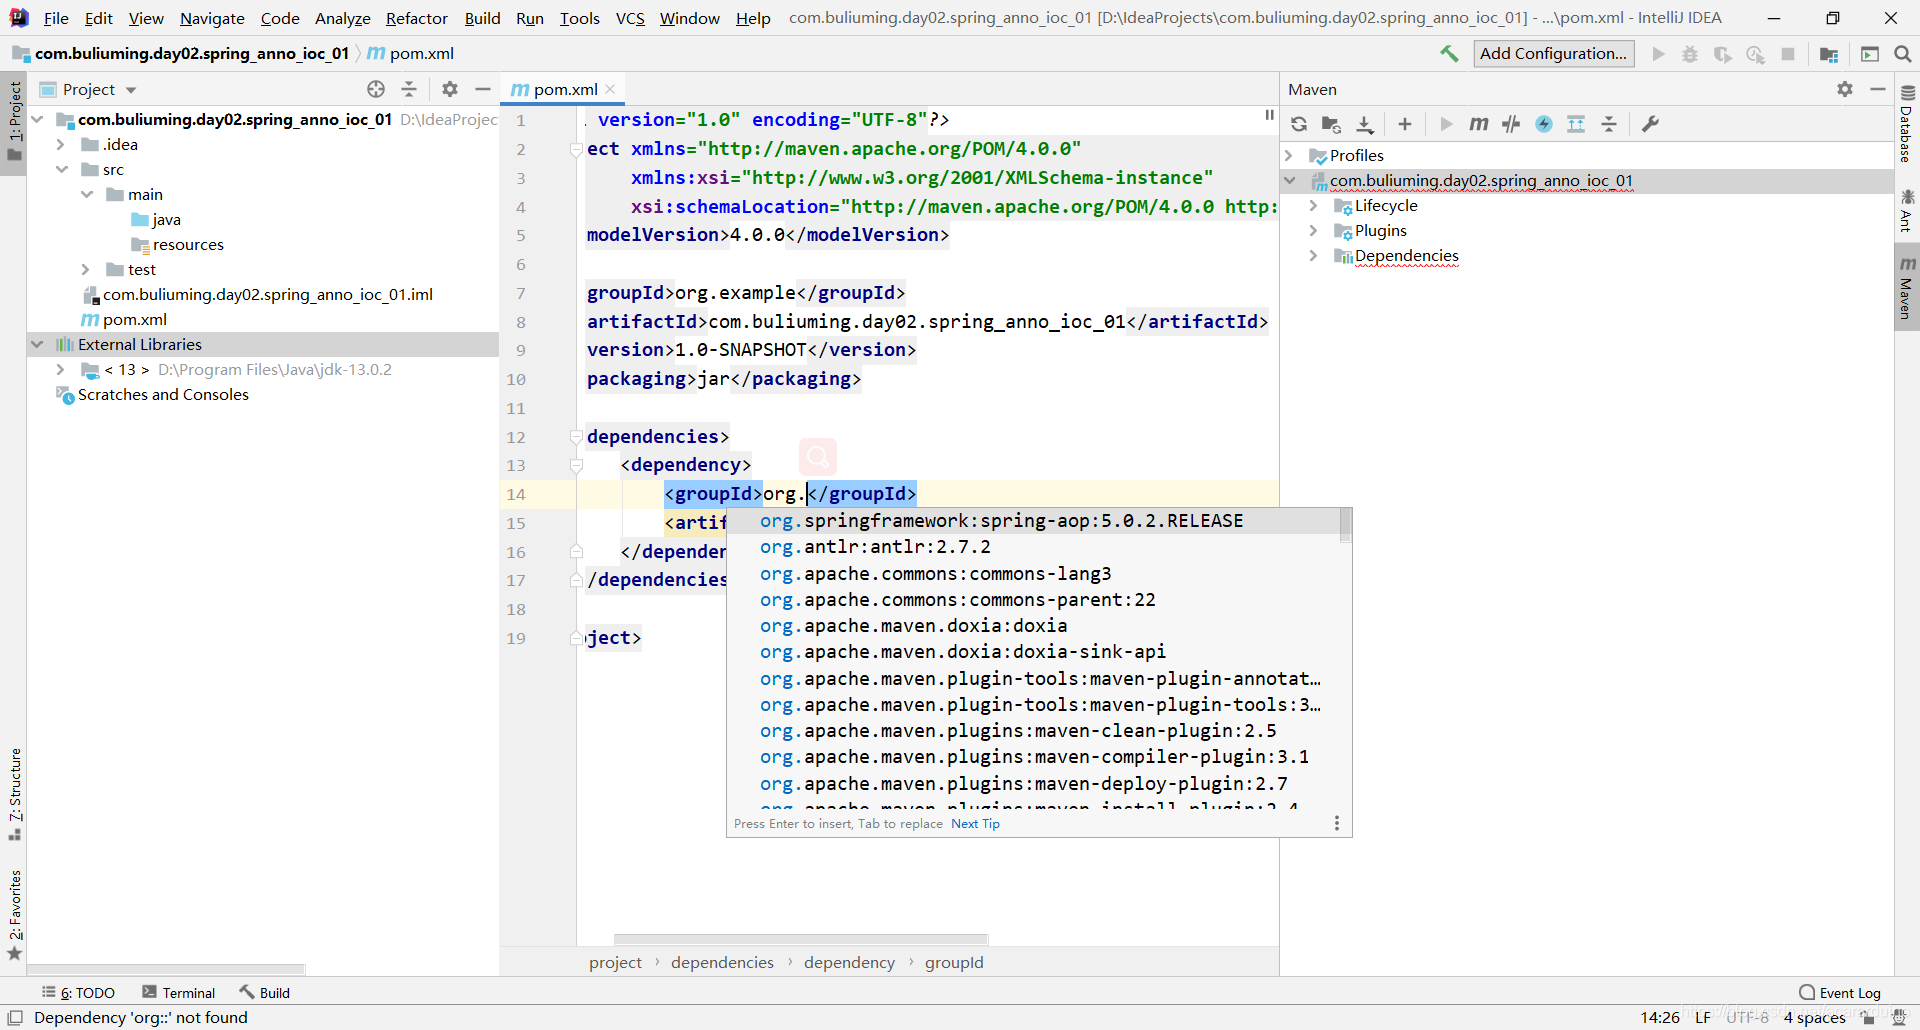Toggle Maven Offline Mode
Screen dimensions: 1920x1030
point(1511,124)
